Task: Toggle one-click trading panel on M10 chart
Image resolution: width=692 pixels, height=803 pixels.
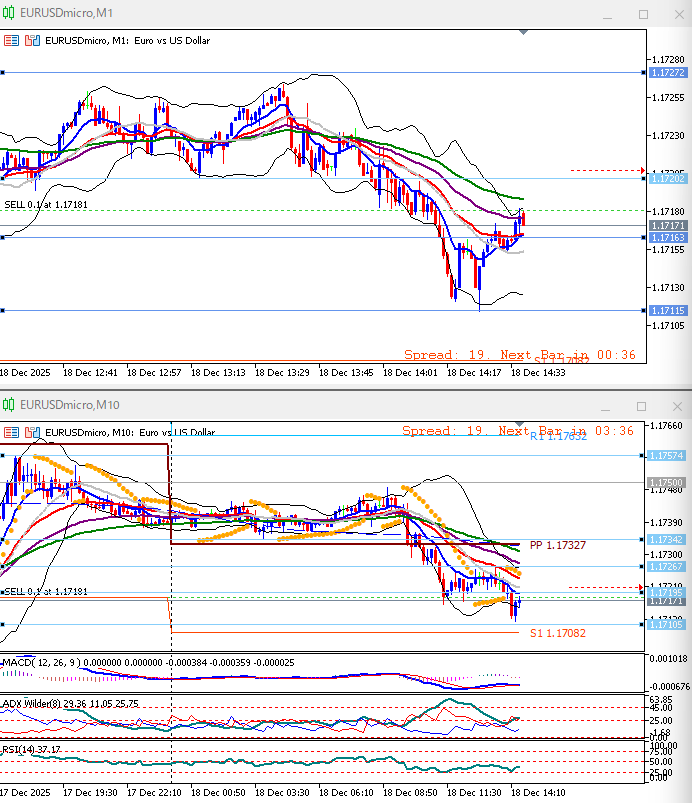Action: coord(11,432)
